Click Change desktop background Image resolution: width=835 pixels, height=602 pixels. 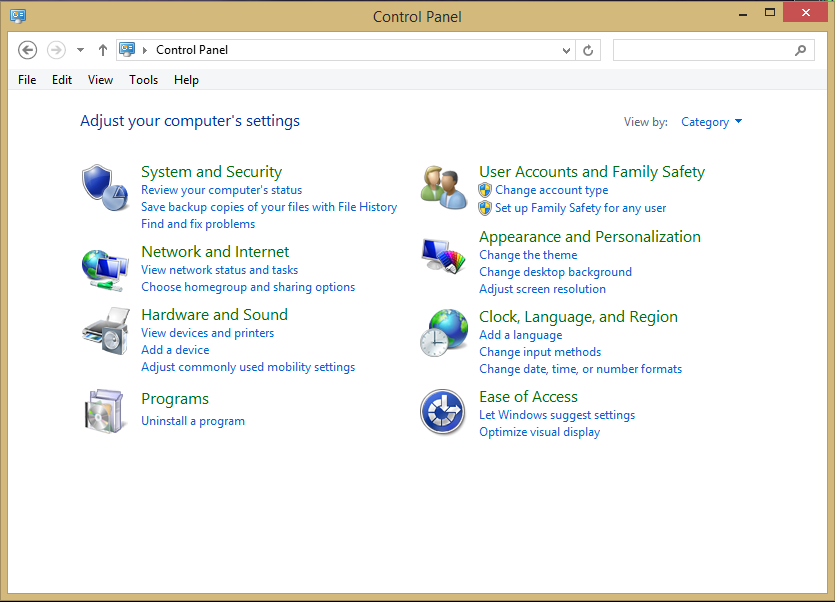point(555,272)
